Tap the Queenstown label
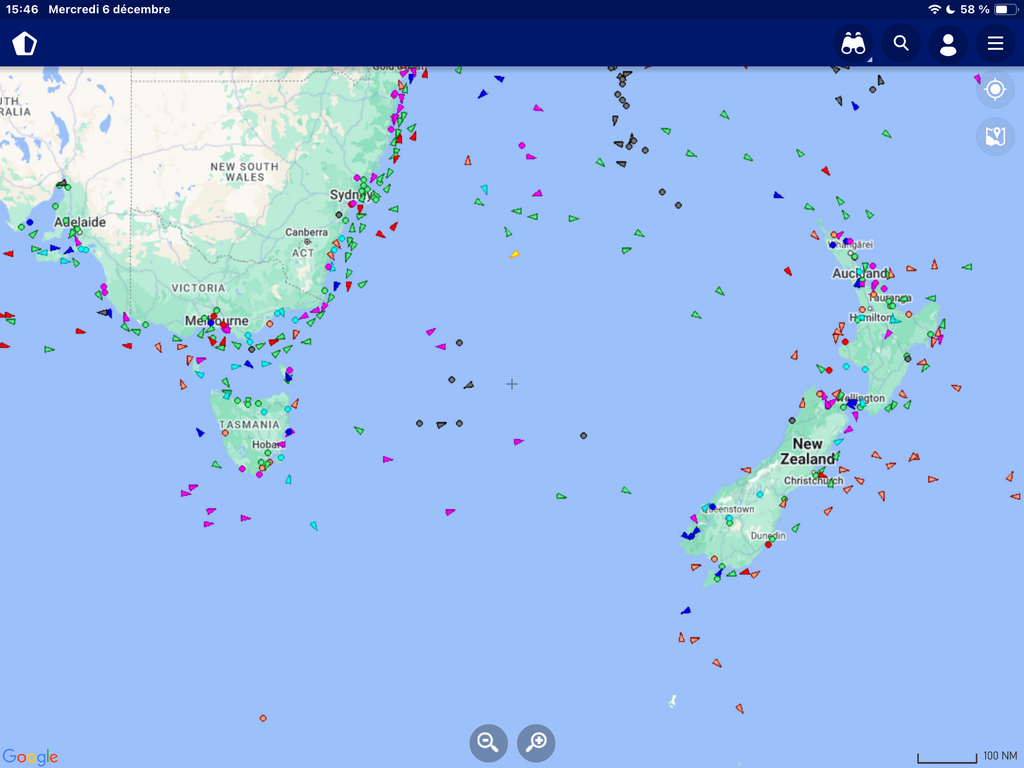Image resolution: width=1024 pixels, height=768 pixels. click(730, 509)
